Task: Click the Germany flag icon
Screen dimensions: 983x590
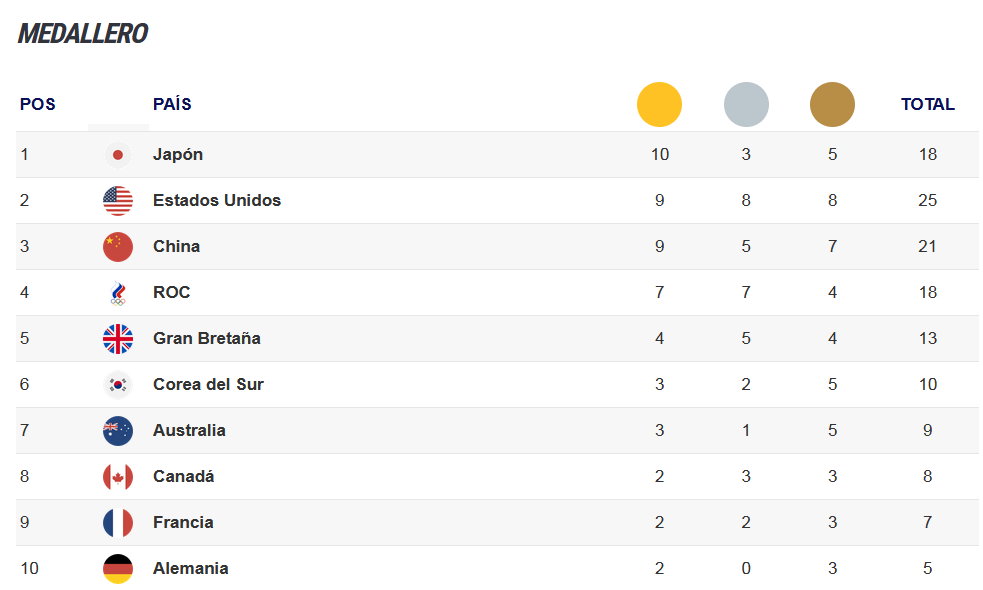Action: tap(118, 569)
